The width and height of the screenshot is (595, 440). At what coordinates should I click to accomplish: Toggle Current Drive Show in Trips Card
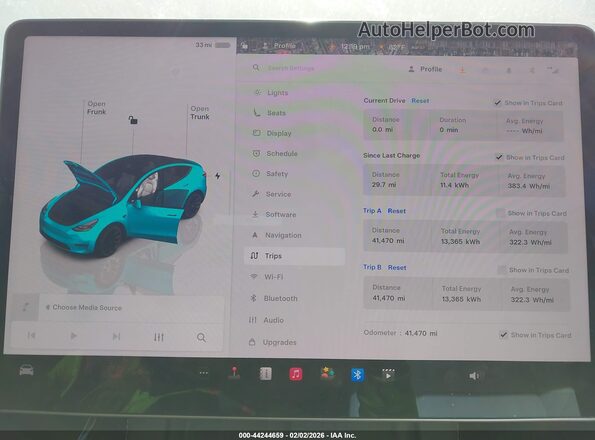(497, 103)
